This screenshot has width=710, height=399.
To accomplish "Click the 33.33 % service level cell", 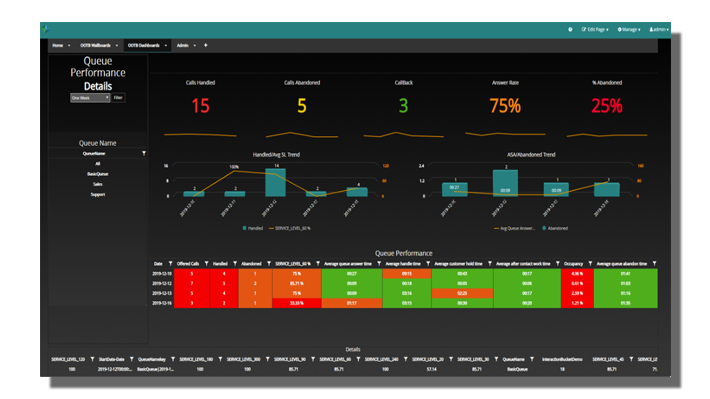I will tap(297, 303).
